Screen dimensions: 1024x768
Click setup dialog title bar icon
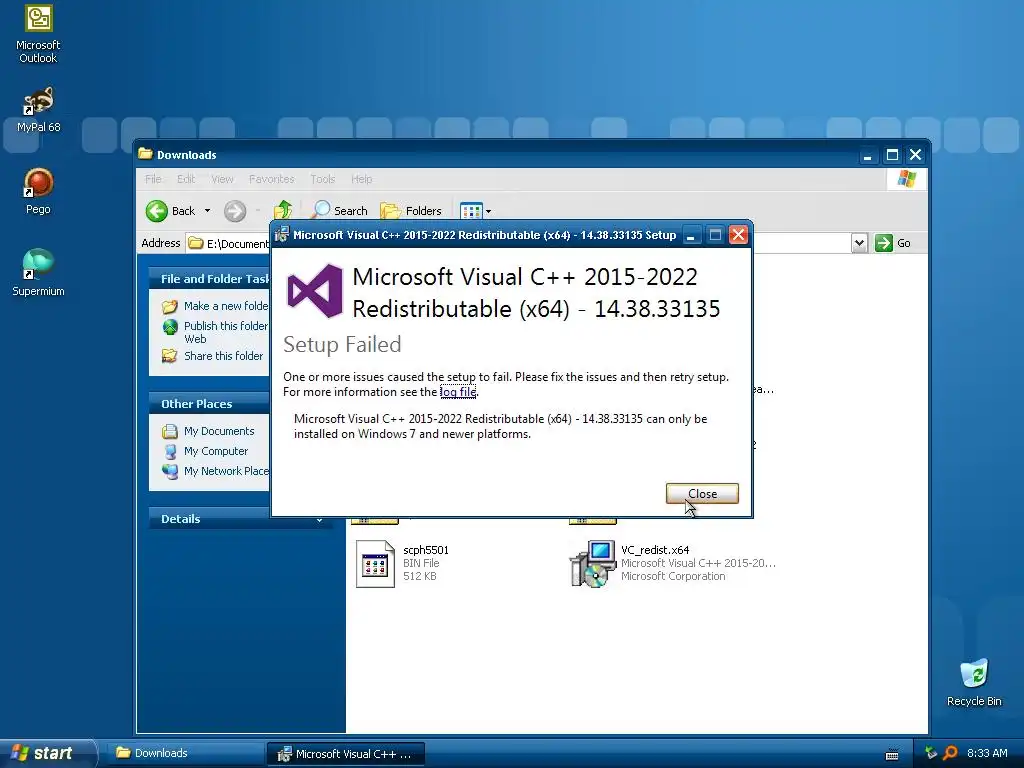[282, 235]
